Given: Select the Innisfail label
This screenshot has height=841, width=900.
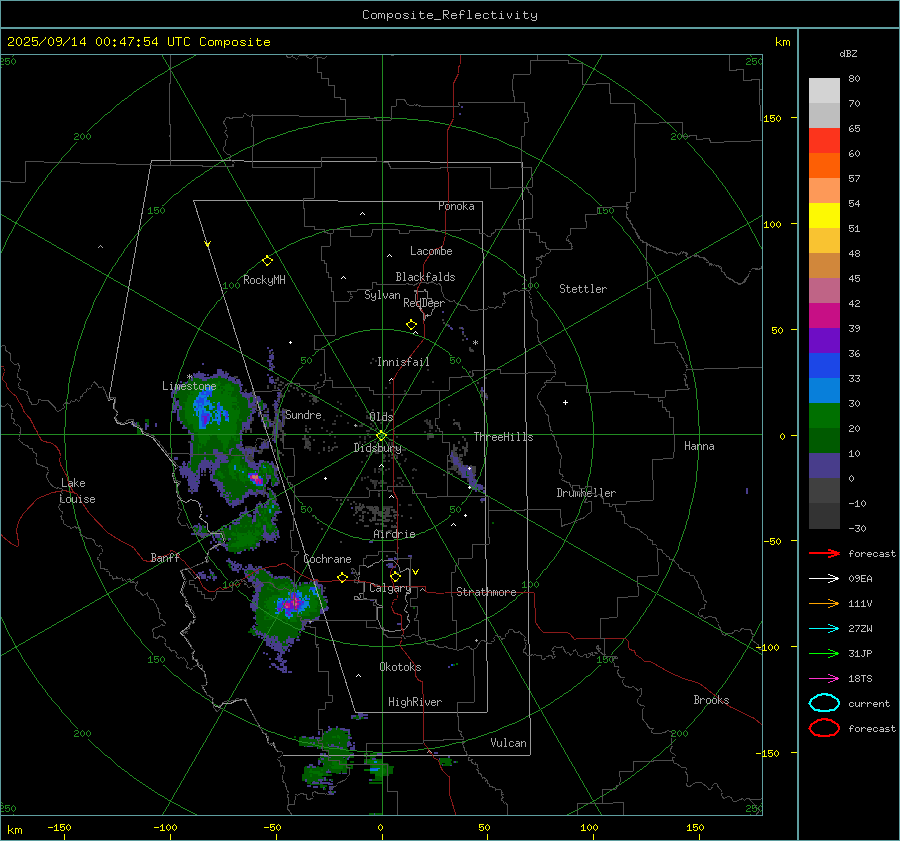Looking at the screenshot, I should coord(403,362).
